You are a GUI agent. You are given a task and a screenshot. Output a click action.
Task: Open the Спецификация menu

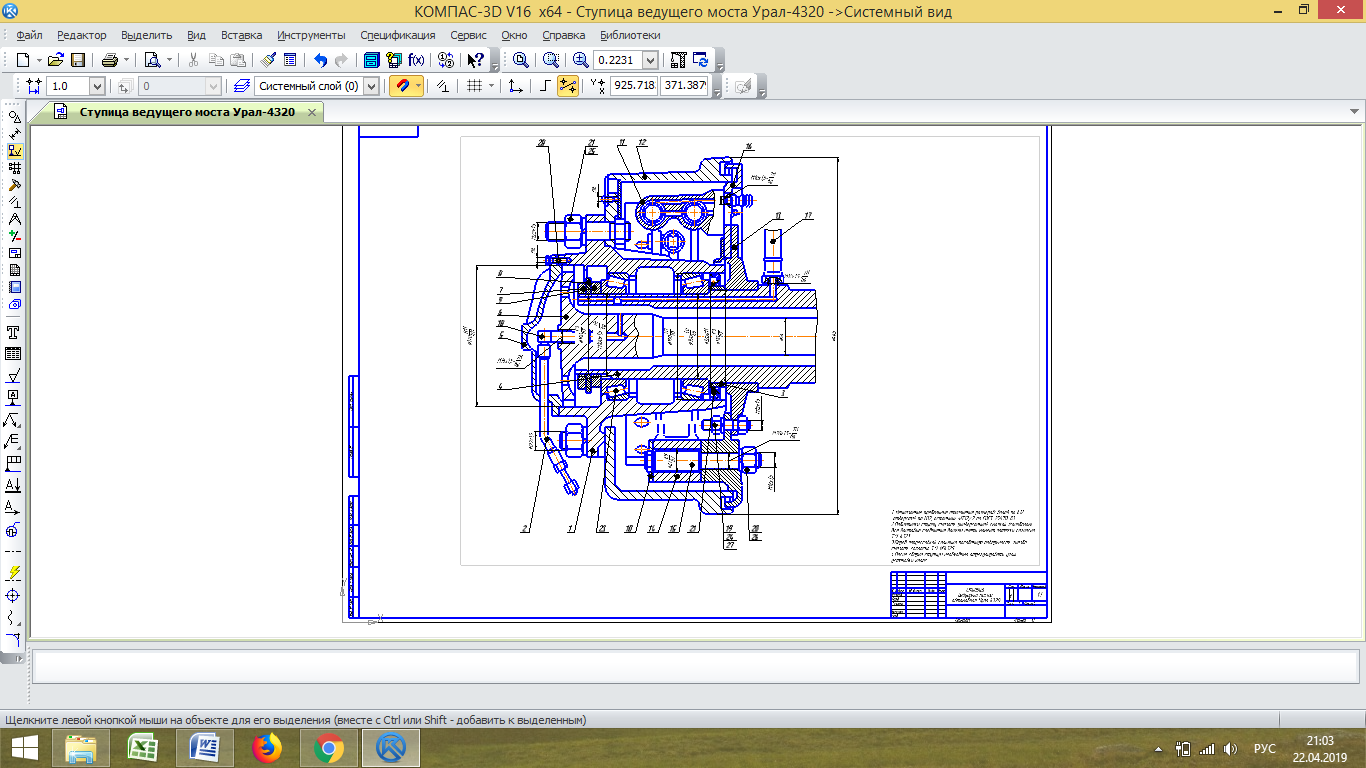397,35
